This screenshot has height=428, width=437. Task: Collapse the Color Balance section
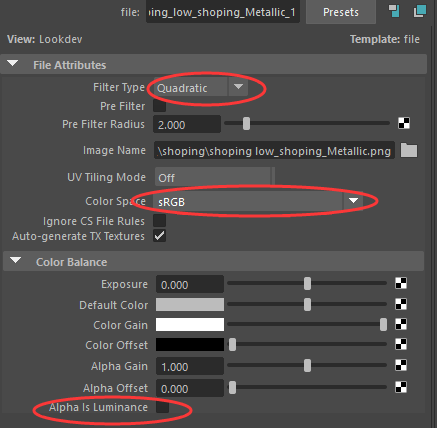tap(15, 260)
